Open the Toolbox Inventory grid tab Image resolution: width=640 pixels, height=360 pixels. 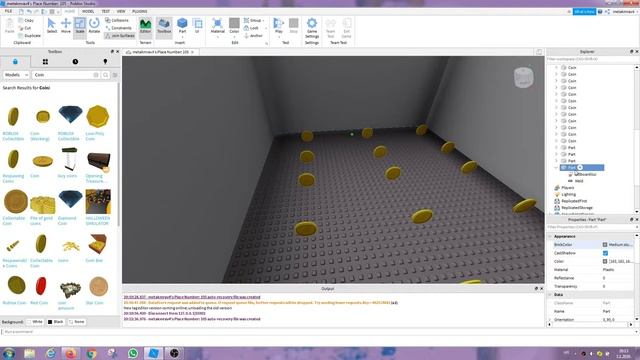45,62
